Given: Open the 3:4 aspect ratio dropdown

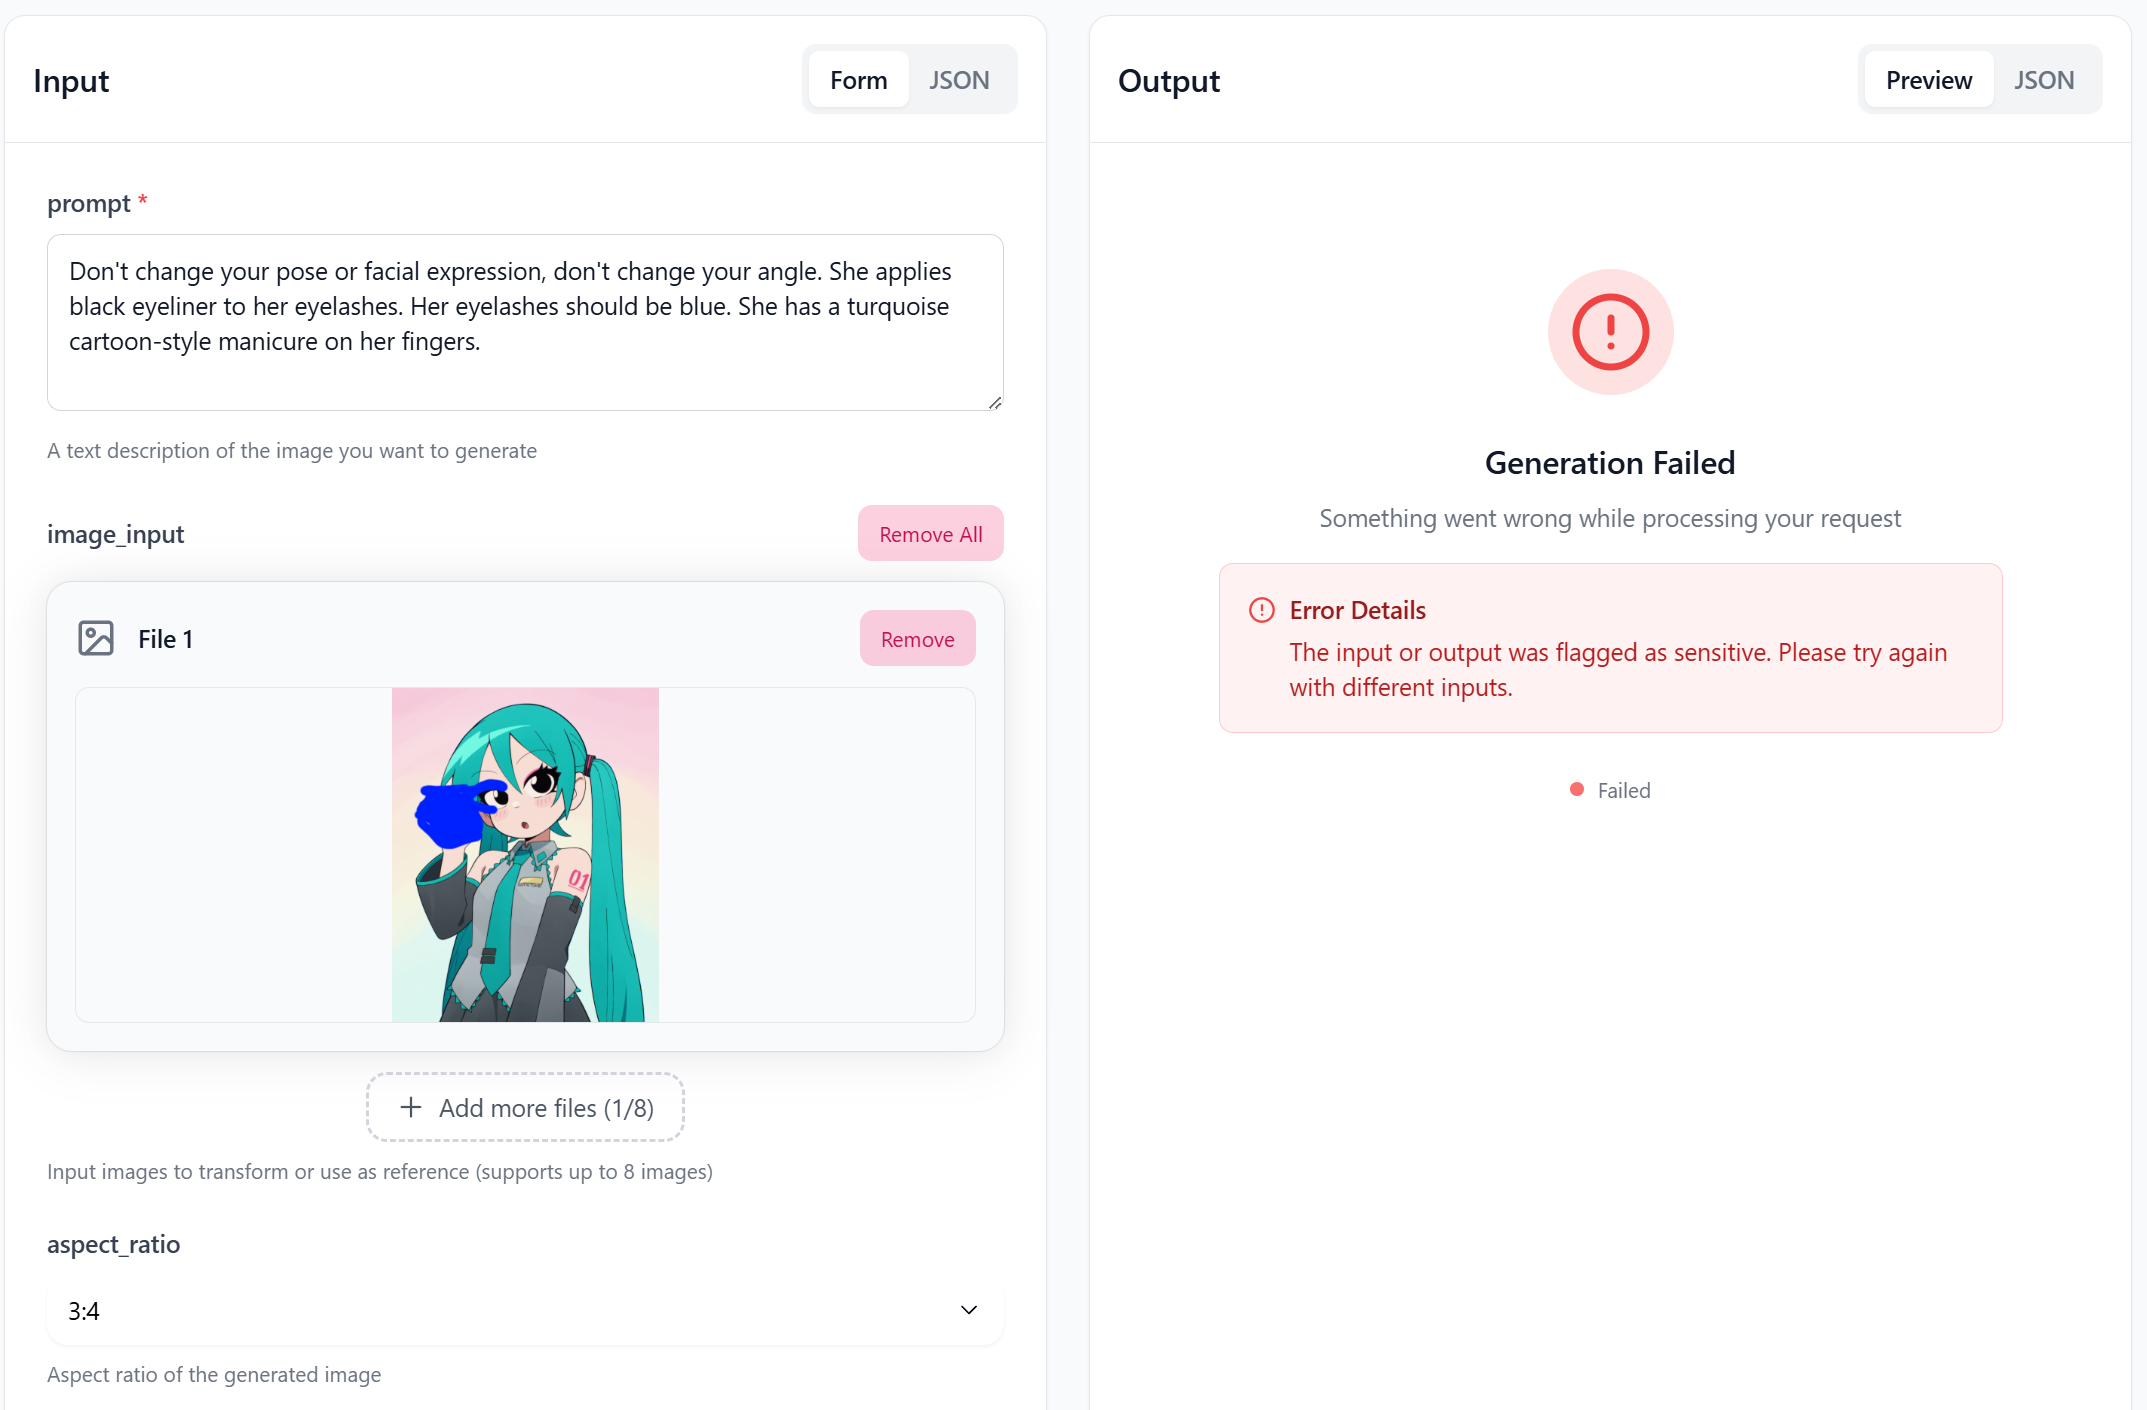Looking at the screenshot, I should (x=525, y=1311).
